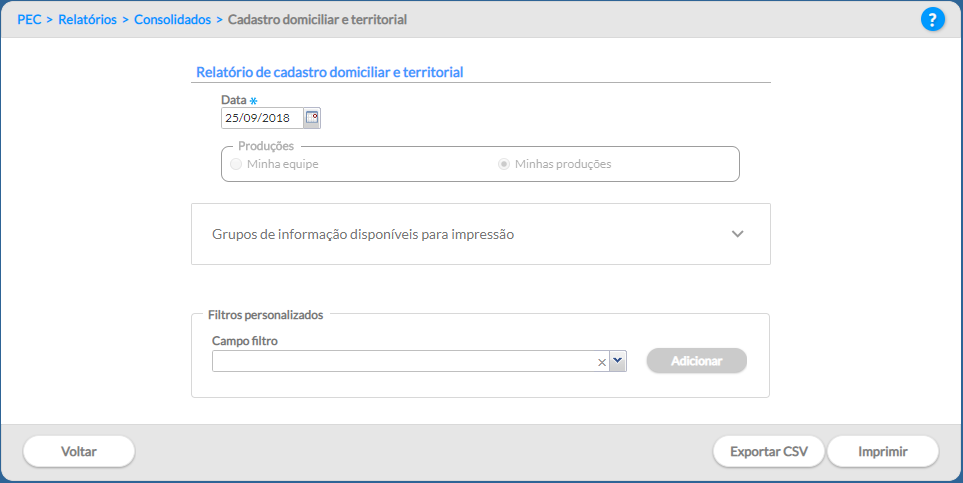Print report with Imprimir button

tap(883, 451)
